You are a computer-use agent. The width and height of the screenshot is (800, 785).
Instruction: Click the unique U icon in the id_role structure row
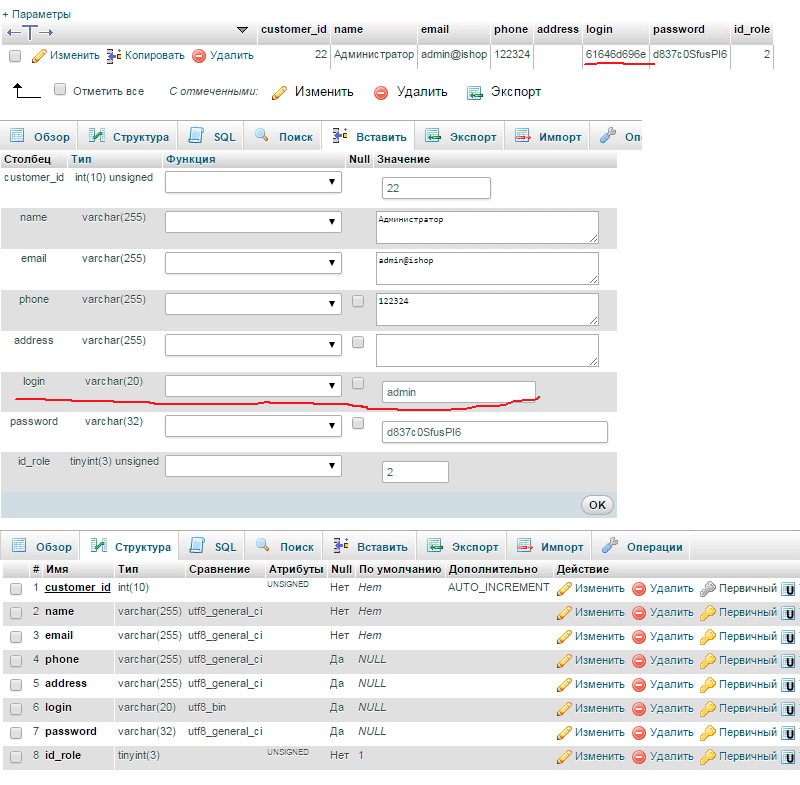click(789, 757)
